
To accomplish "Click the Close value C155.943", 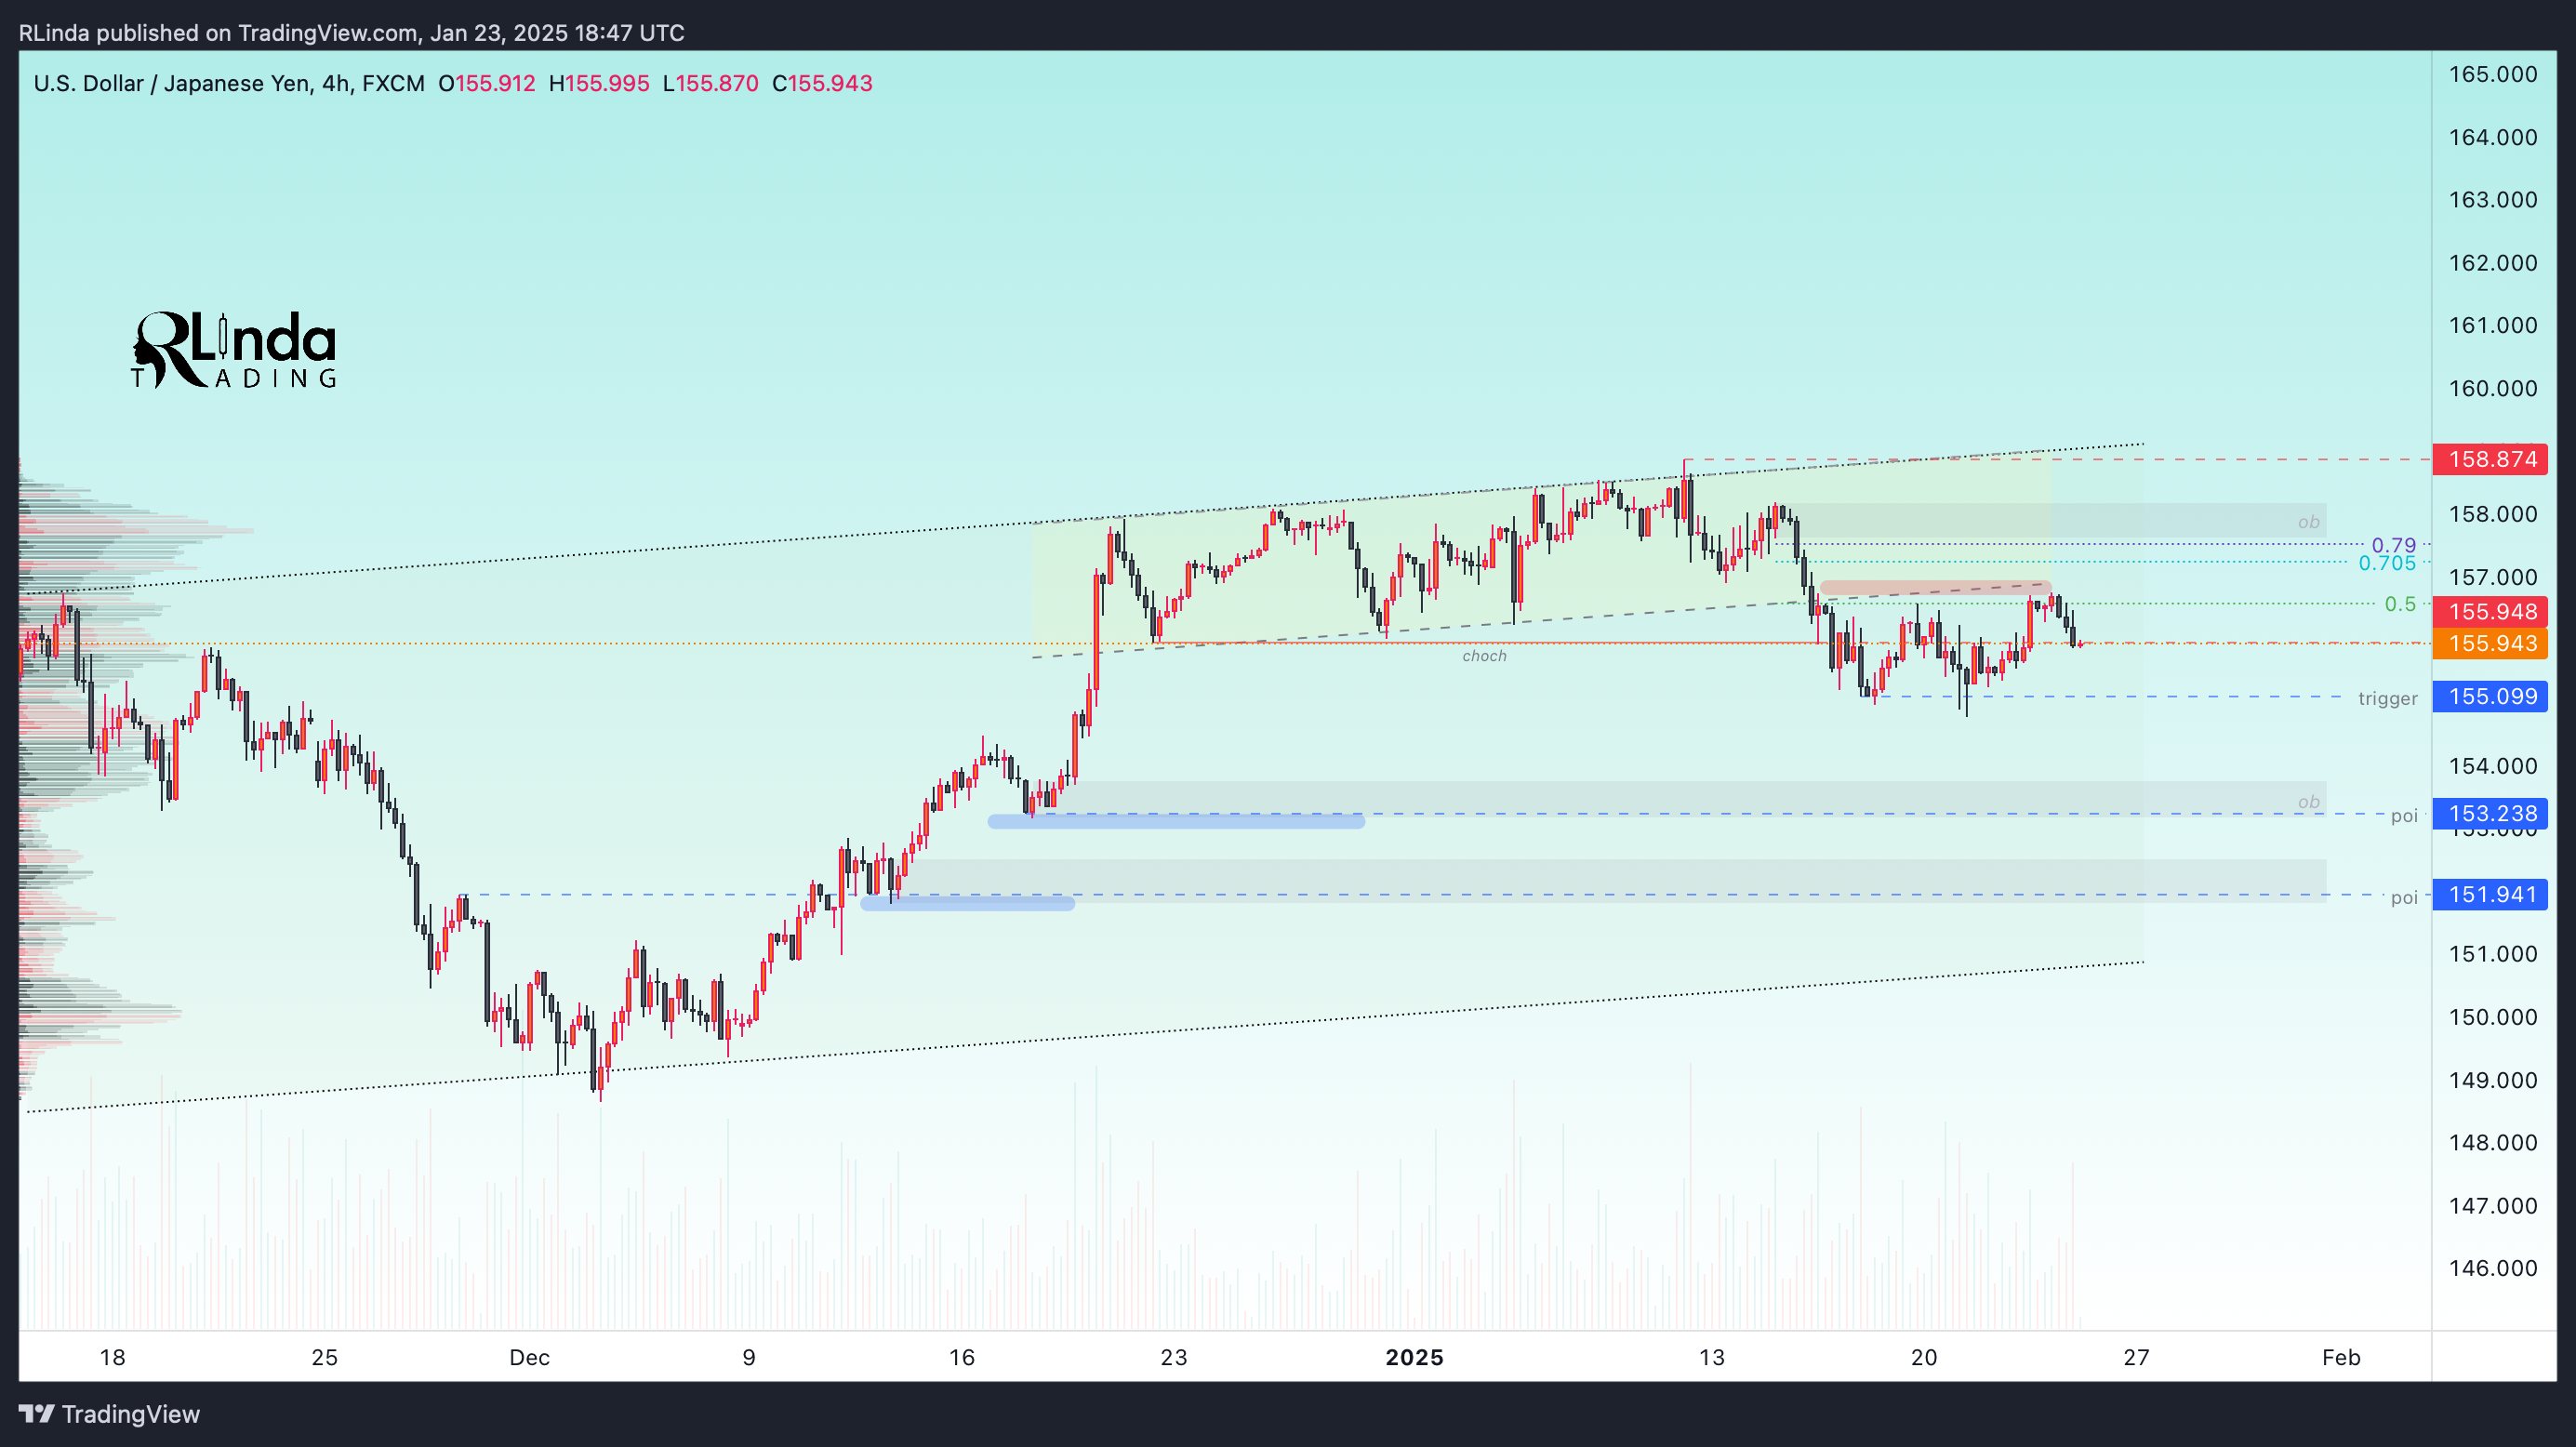I will tap(822, 83).
